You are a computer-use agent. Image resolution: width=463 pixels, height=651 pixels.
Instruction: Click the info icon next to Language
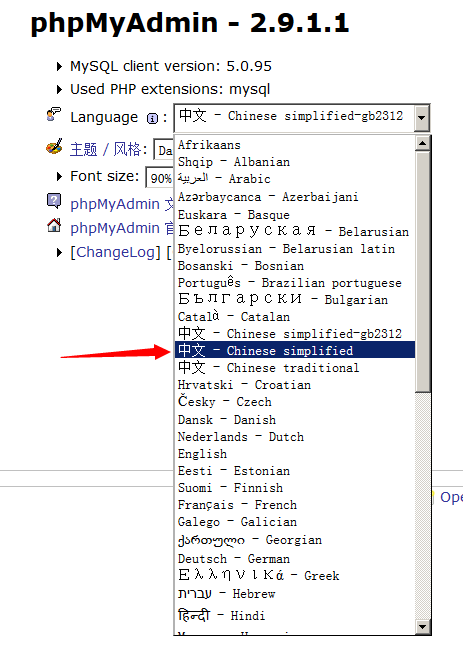[152, 118]
